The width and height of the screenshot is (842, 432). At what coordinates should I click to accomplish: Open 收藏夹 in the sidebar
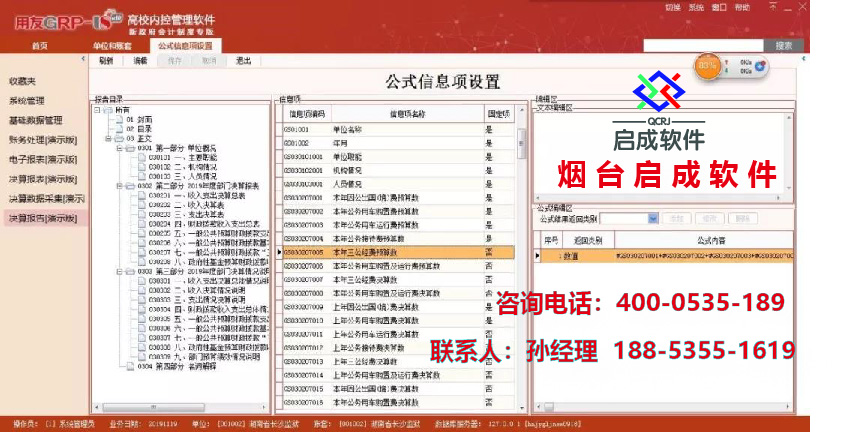tap(22, 81)
